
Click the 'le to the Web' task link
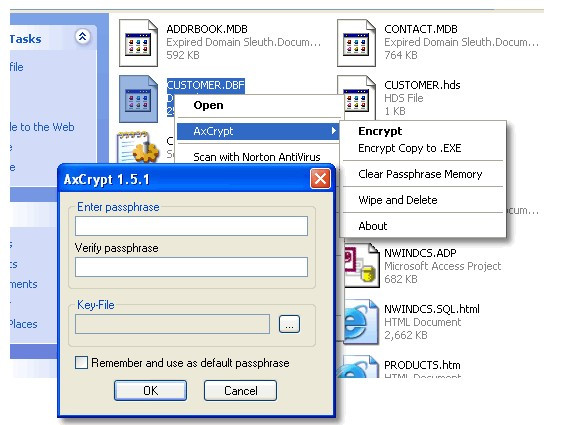click(x=42, y=127)
